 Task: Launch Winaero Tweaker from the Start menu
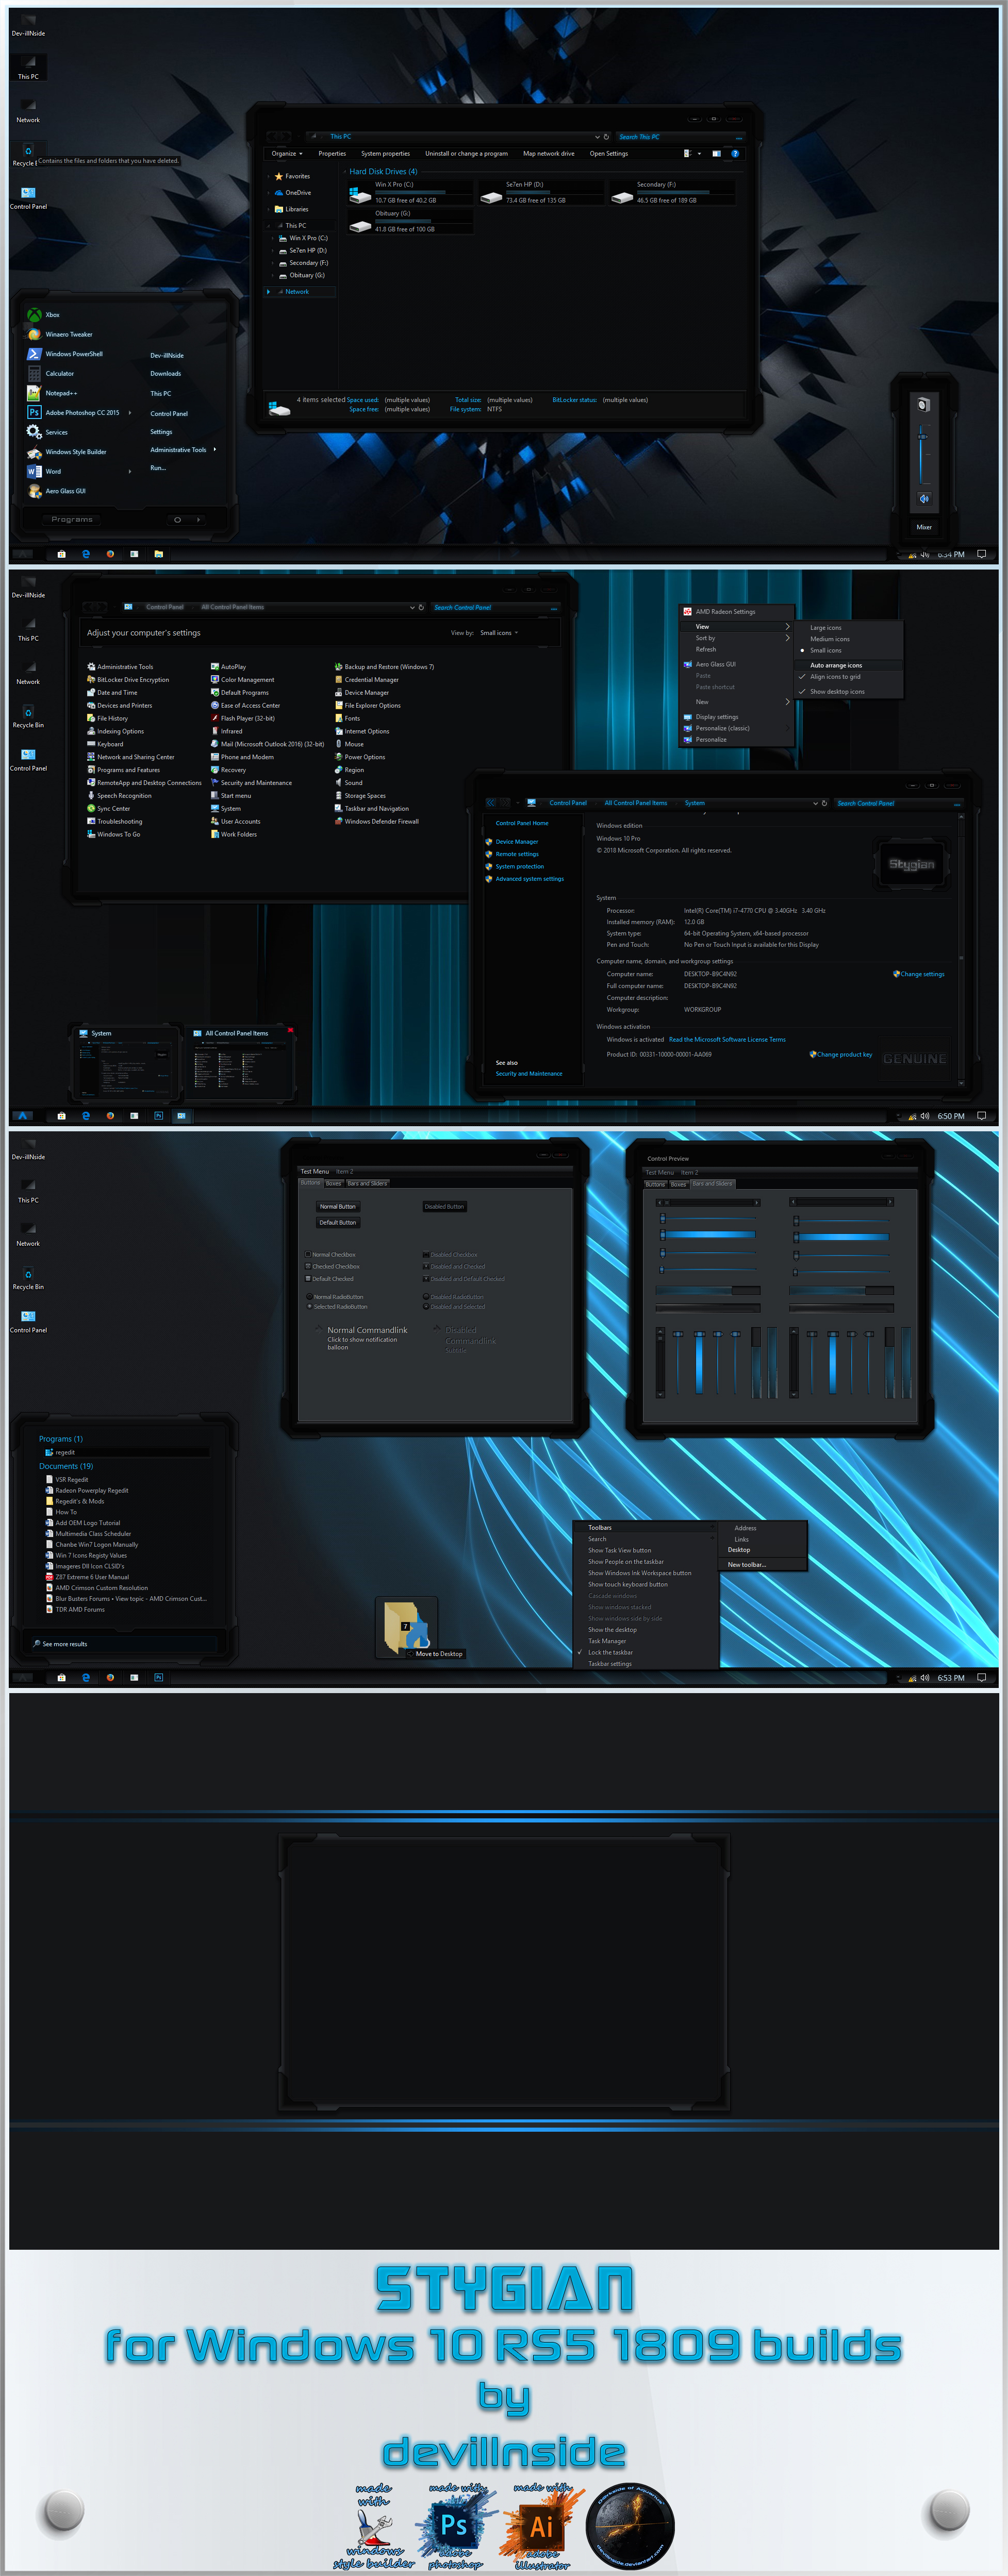pyautogui.click(x=60, y=334)
